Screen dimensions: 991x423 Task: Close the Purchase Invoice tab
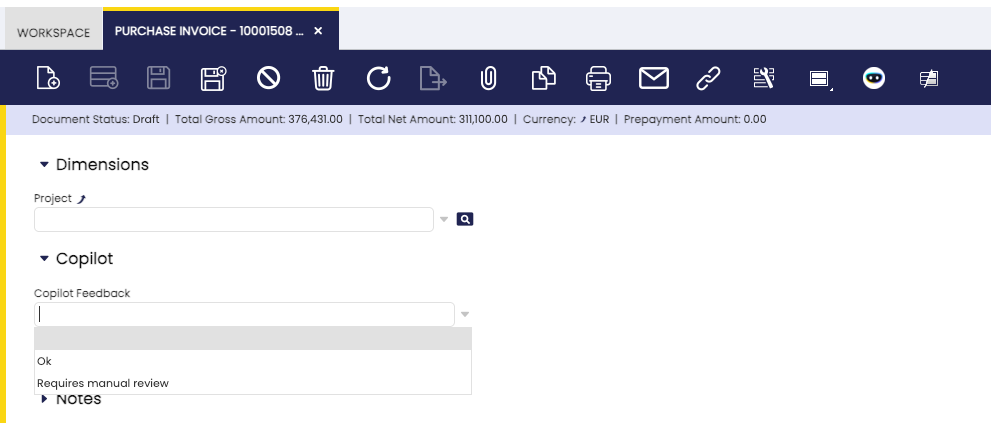318,31
